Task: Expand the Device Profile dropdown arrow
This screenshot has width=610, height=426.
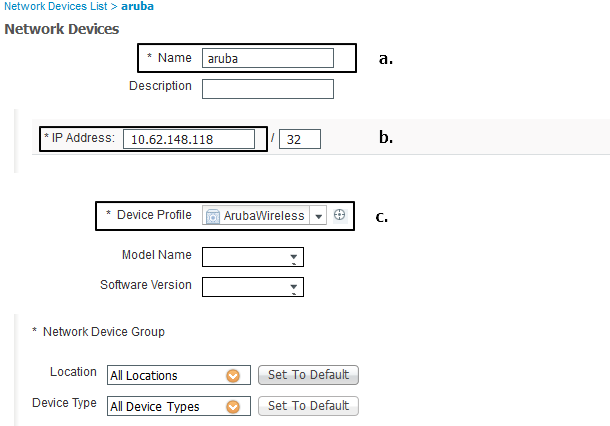Action: click(x=318, y=216)
